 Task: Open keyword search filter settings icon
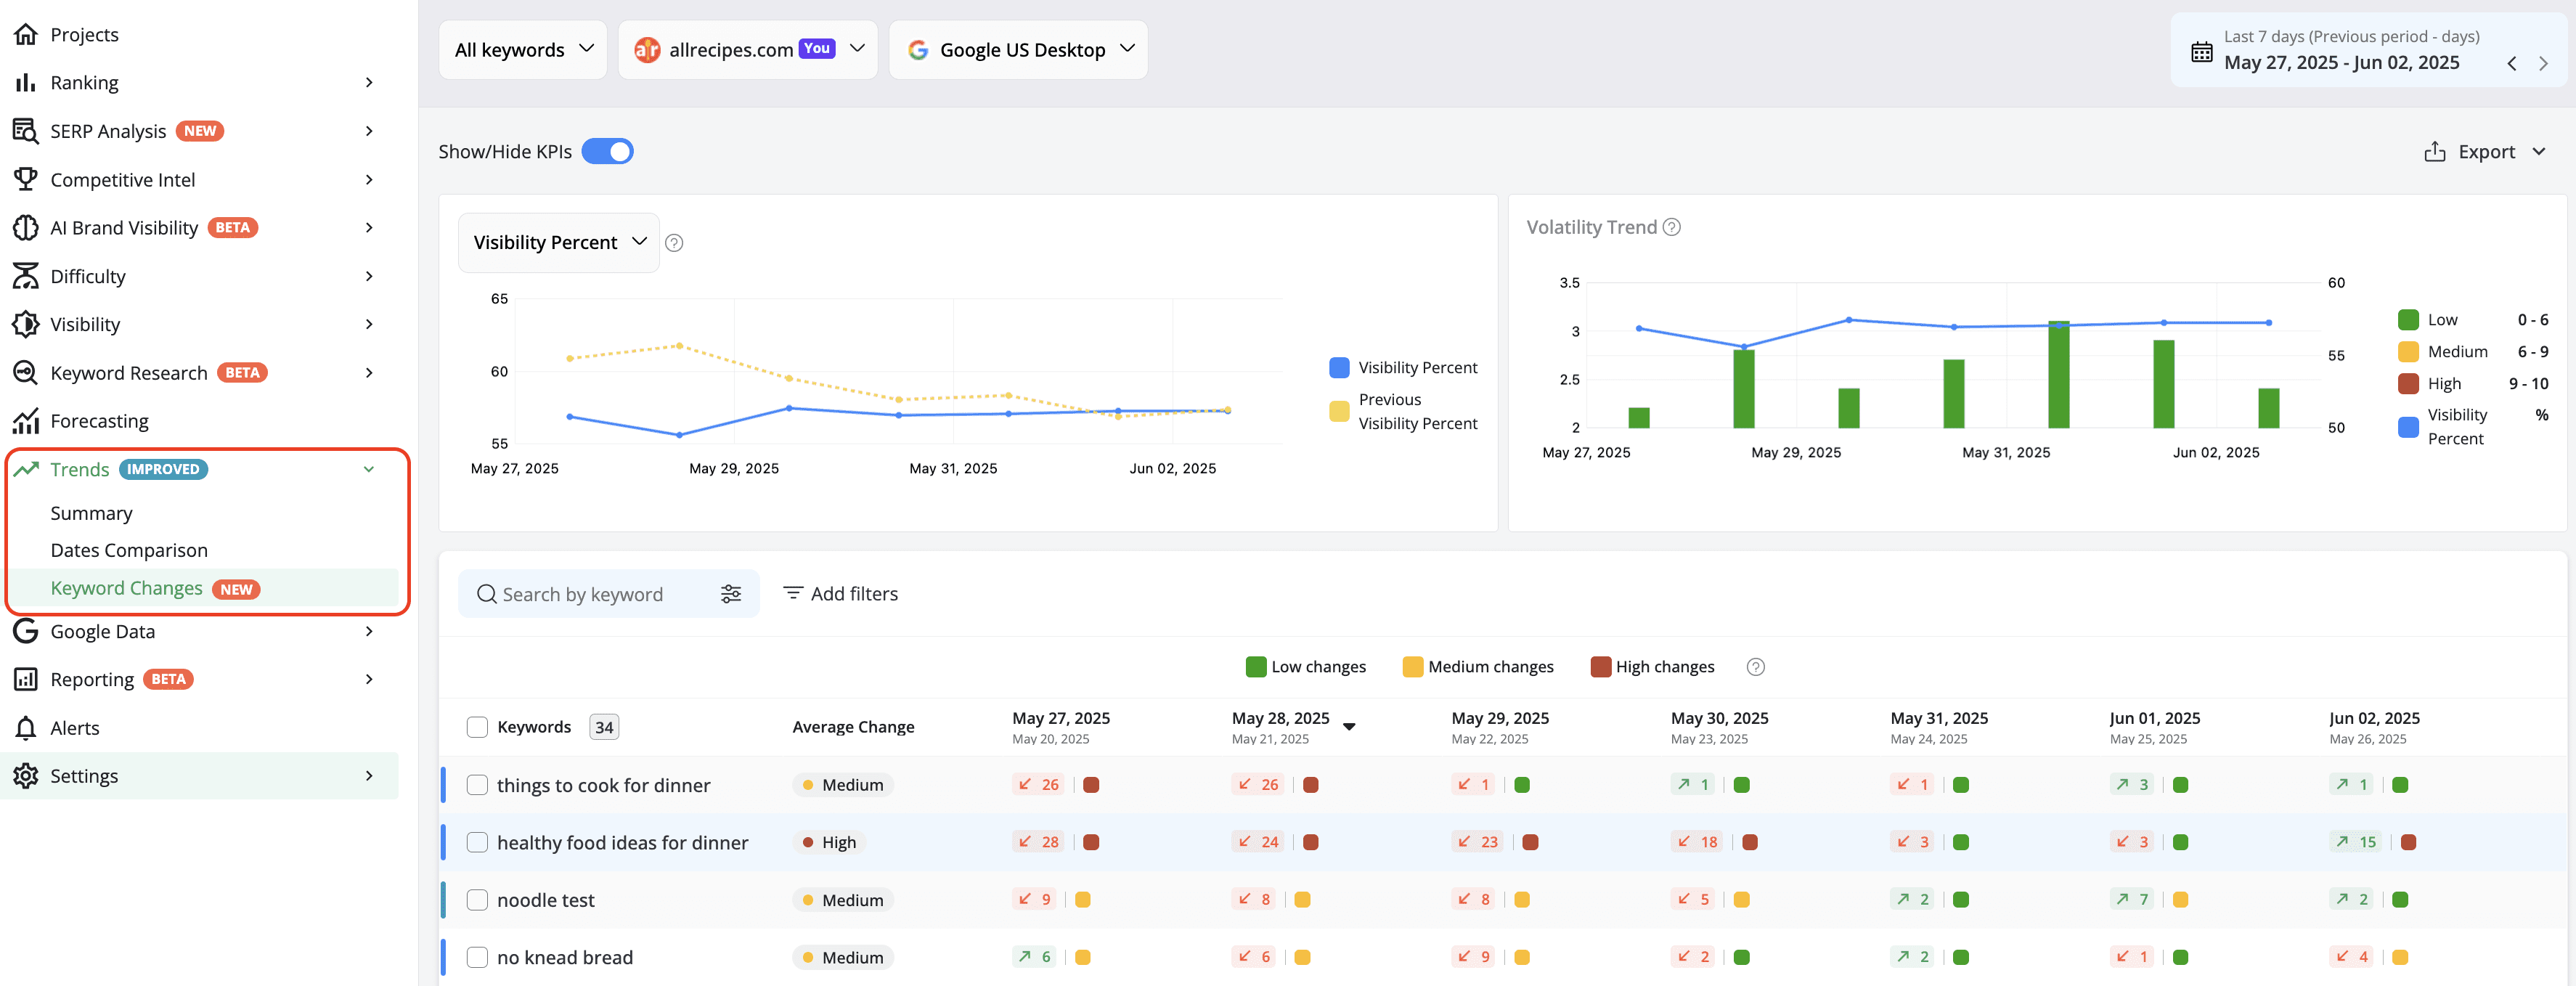[x=731, y=594]
